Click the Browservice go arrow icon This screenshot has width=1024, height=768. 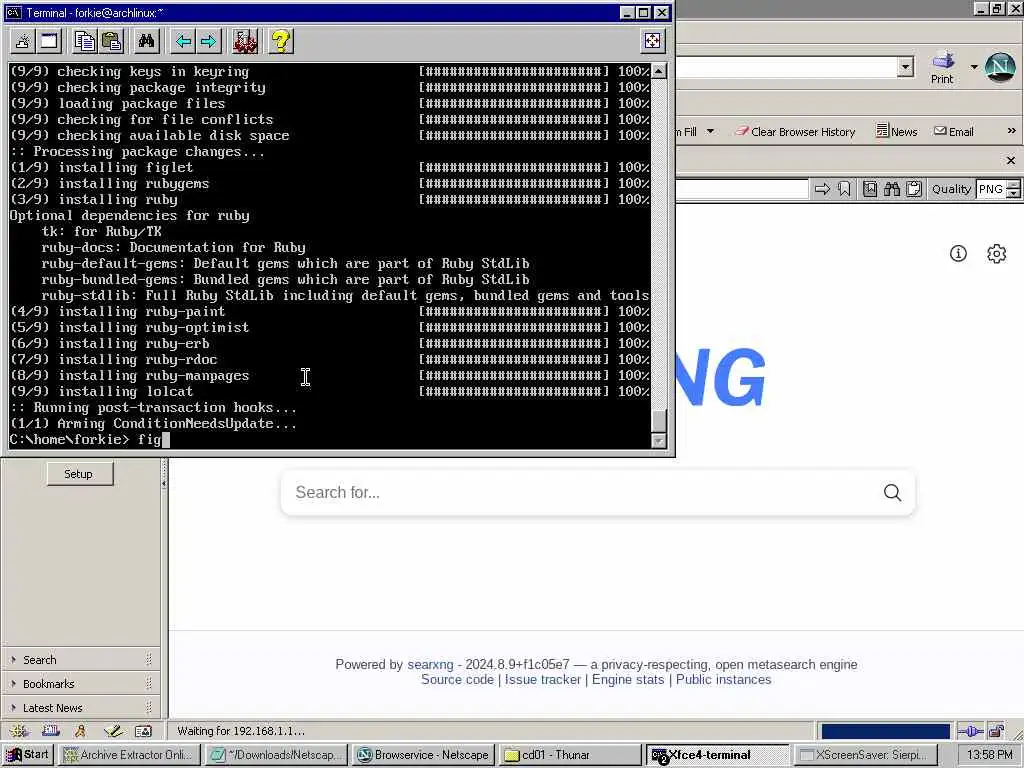click(822, 189)
